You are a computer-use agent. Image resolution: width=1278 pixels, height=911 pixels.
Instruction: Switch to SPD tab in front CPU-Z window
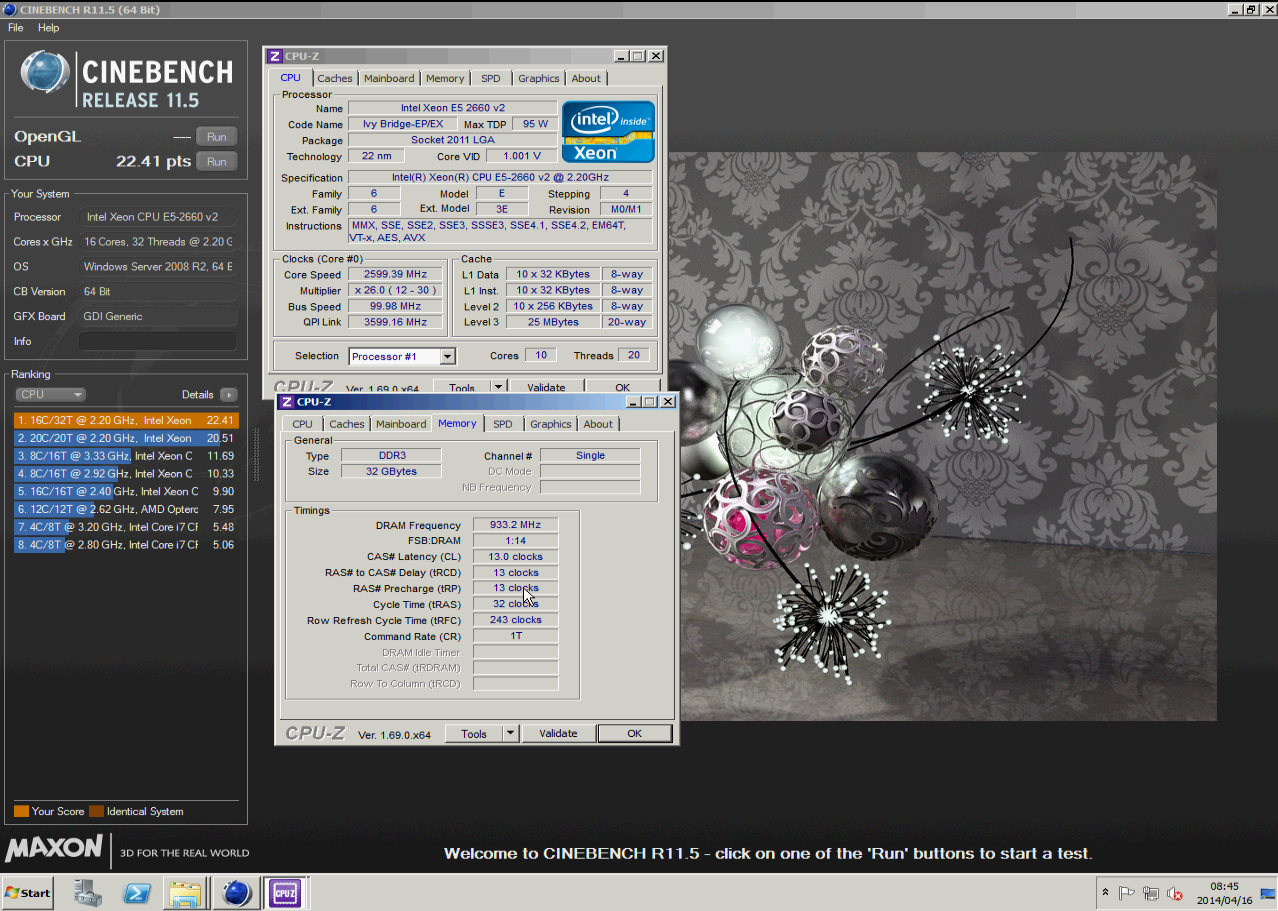pyautogui.click(x=502, y=424)
